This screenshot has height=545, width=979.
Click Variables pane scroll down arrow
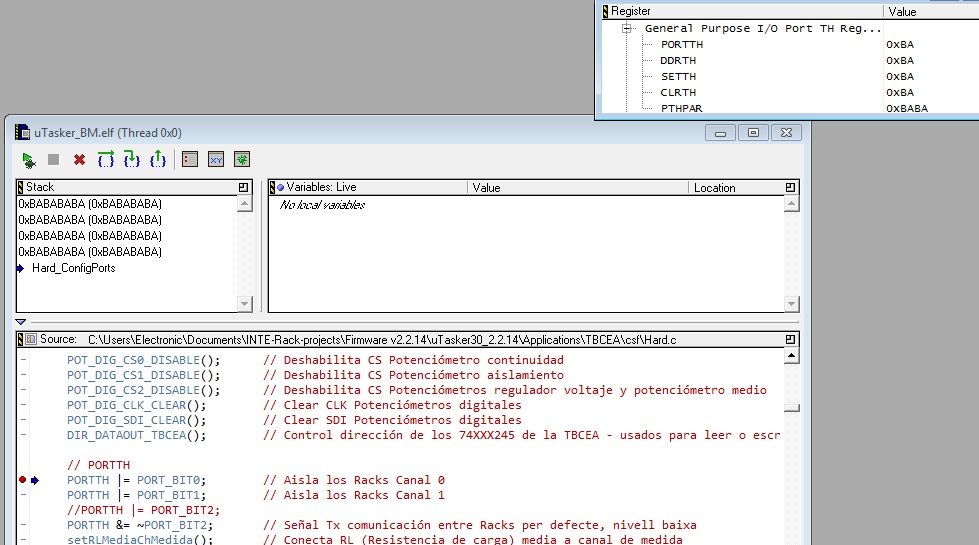tap(792, 304)
